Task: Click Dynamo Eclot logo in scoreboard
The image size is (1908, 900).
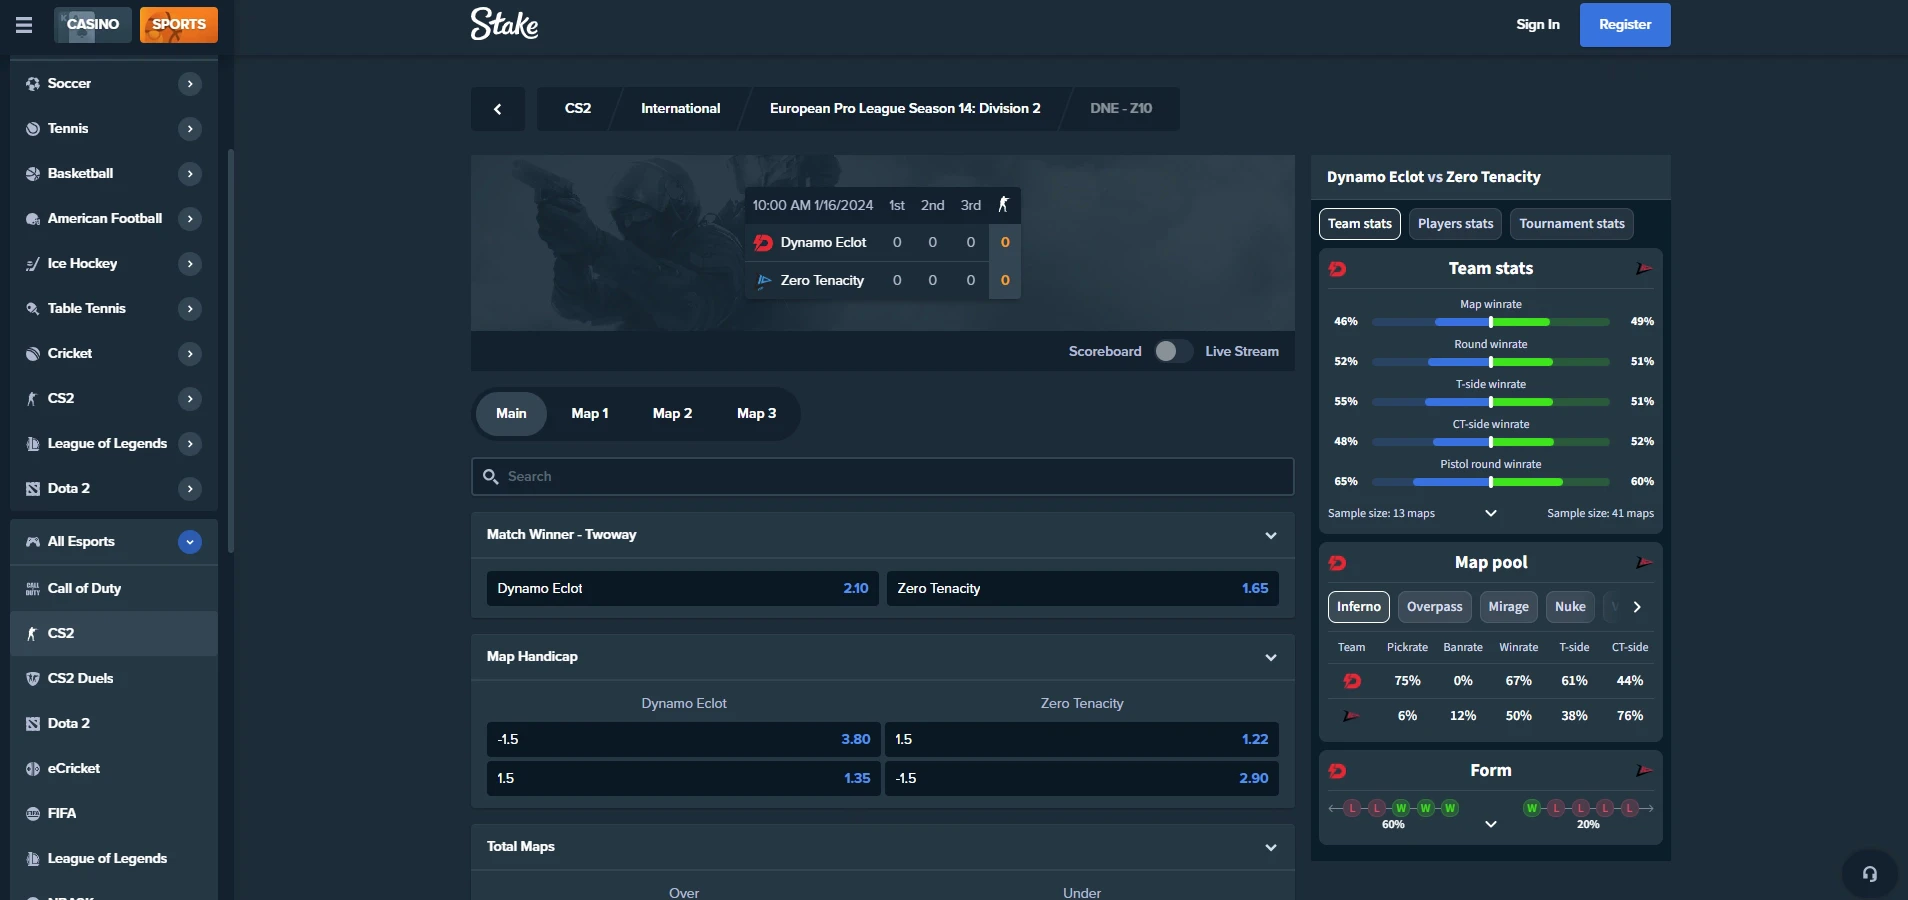Action: click(x=763, y=243)
